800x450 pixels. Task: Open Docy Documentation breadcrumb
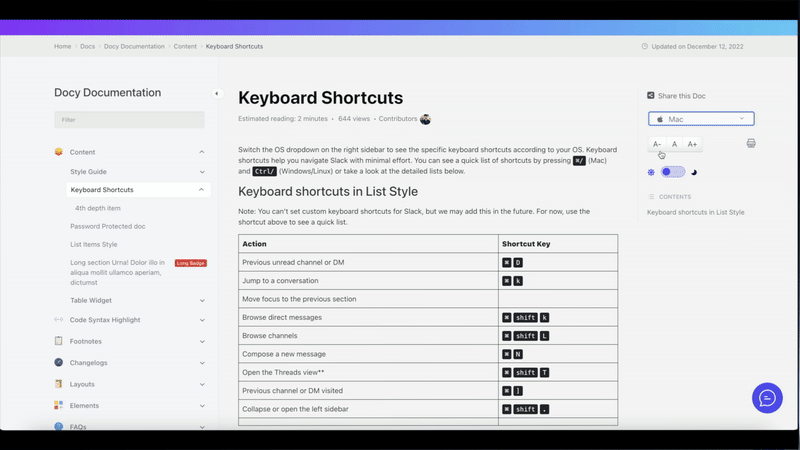(x=134, y=46)
